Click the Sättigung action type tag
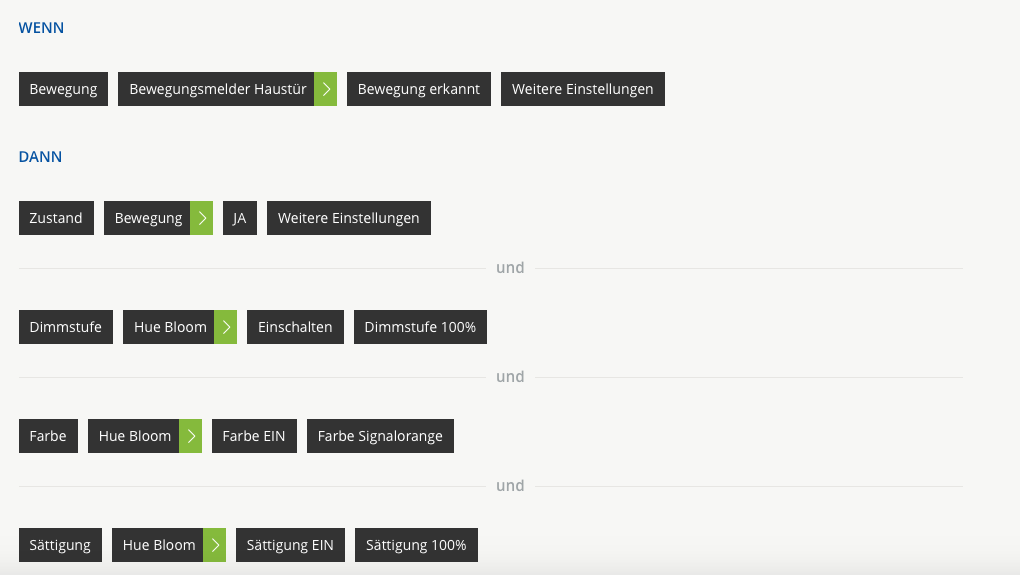Image resolution: width=1020 pixels, height=575 pixels. 60,545
